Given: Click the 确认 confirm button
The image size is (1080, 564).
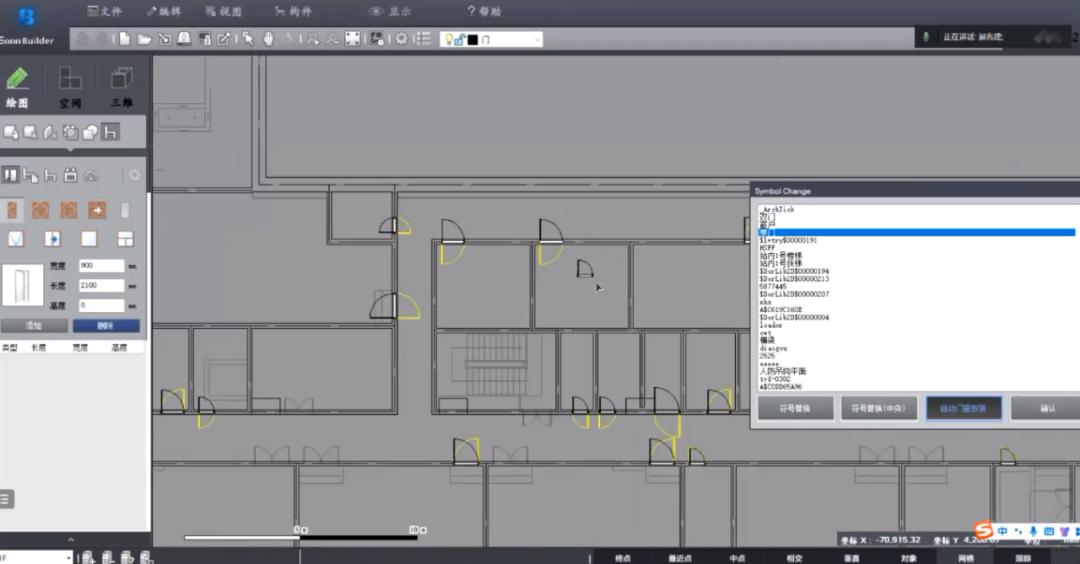Looking at the screenshot, I should point(1046,408).
